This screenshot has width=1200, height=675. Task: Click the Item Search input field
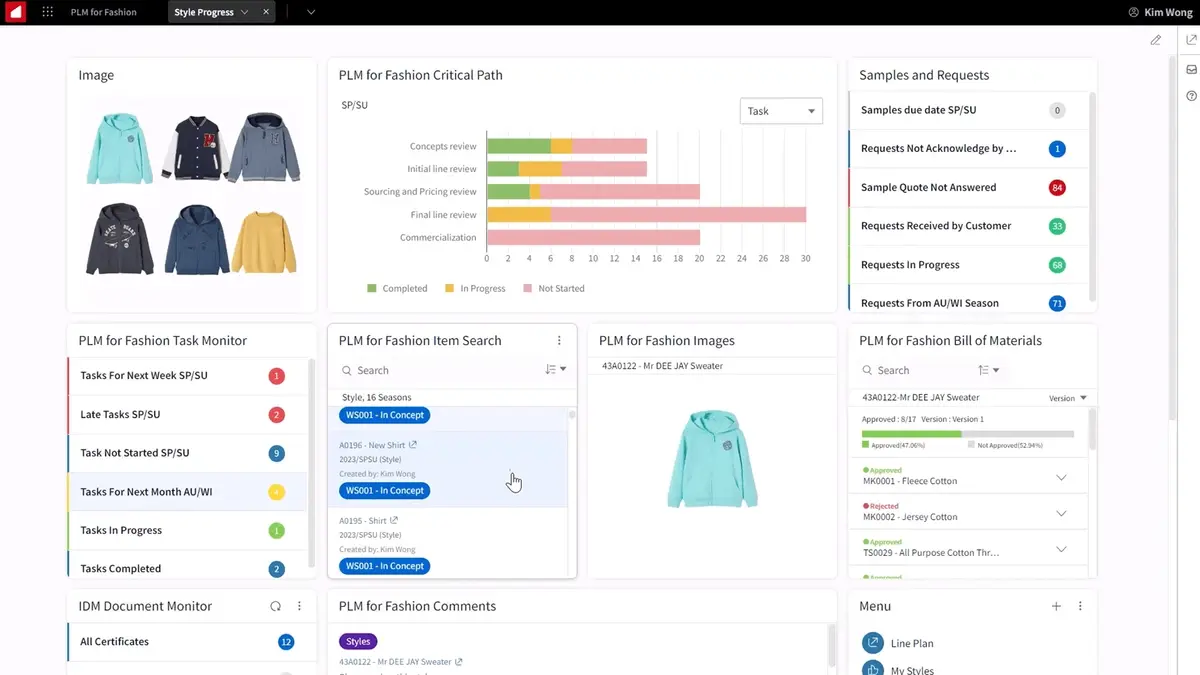click(x=440, y=370)
